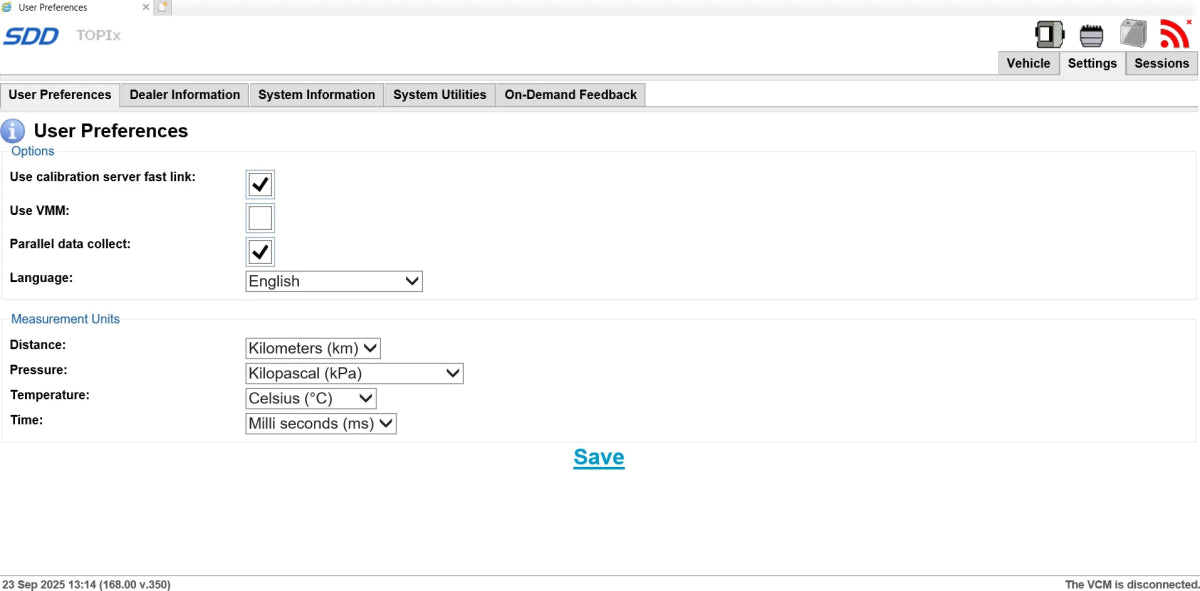
Task: Switch to the Dealer Information tab
Action: click(185, 95)
